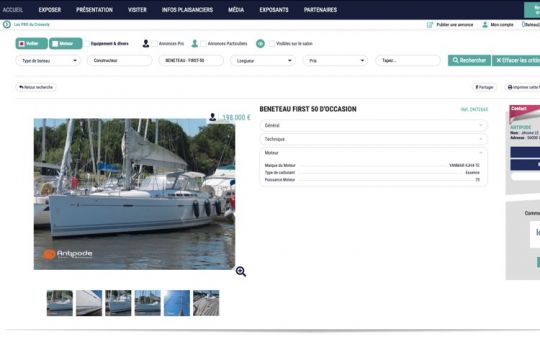Click the dark person icon beside Annonces Pro

coord(146,43)
